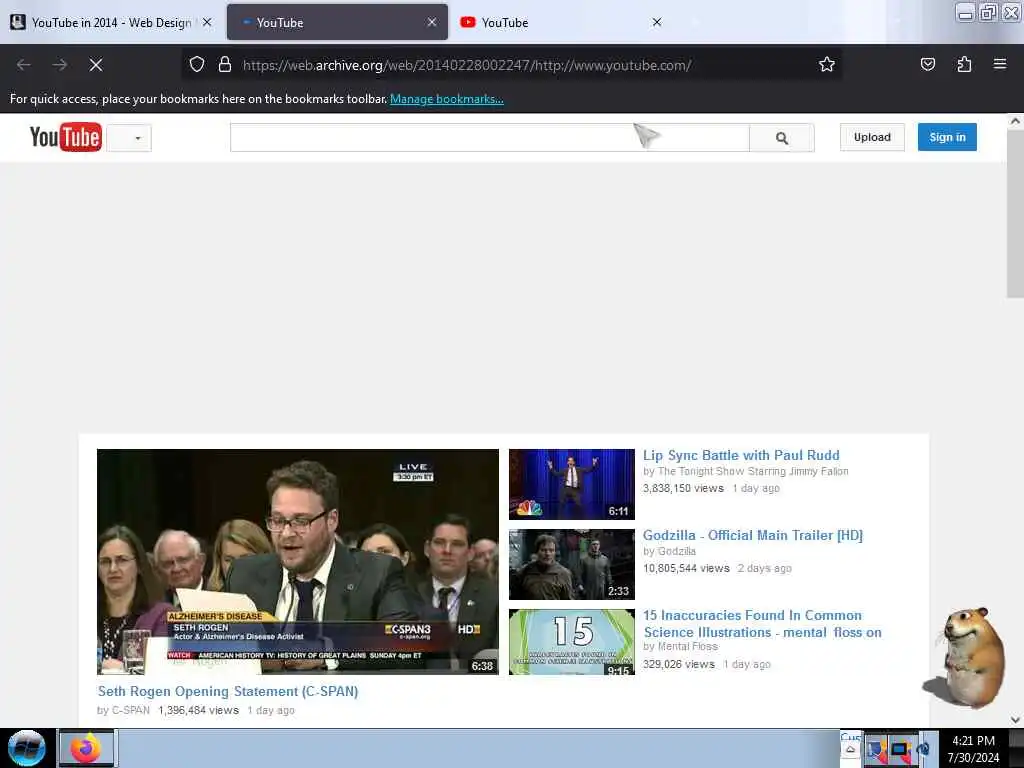Open 'Seth Rogen Opening Statement (C-SPAN)' title link
This screenshot has height=768, width=1024.
(228, 692)
